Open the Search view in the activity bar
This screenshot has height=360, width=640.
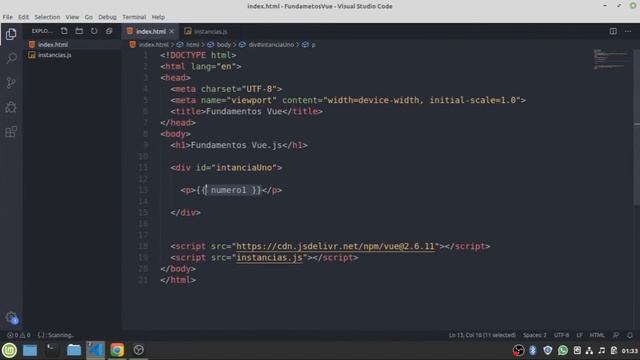coord(11,58)
